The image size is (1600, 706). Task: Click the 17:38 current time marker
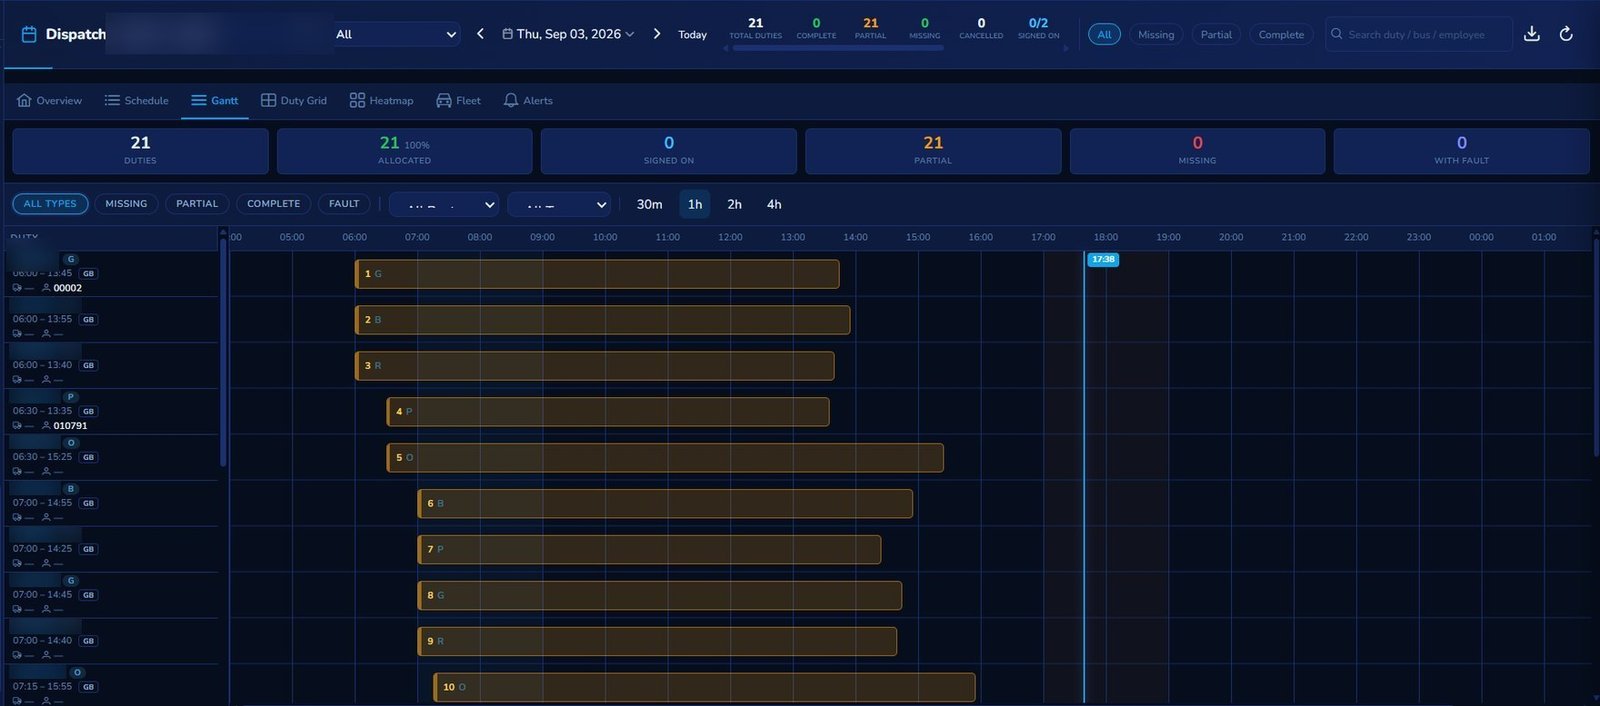tap(1103, 259)
